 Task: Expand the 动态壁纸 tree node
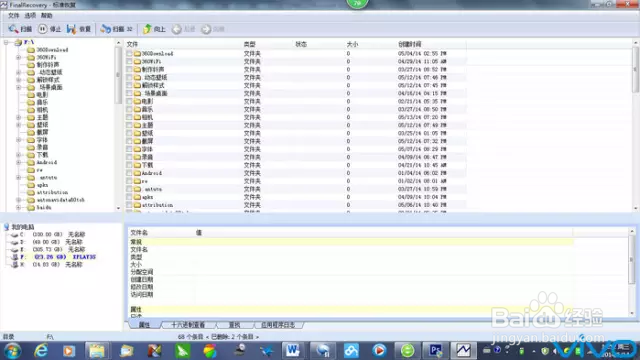coord(18,72)
